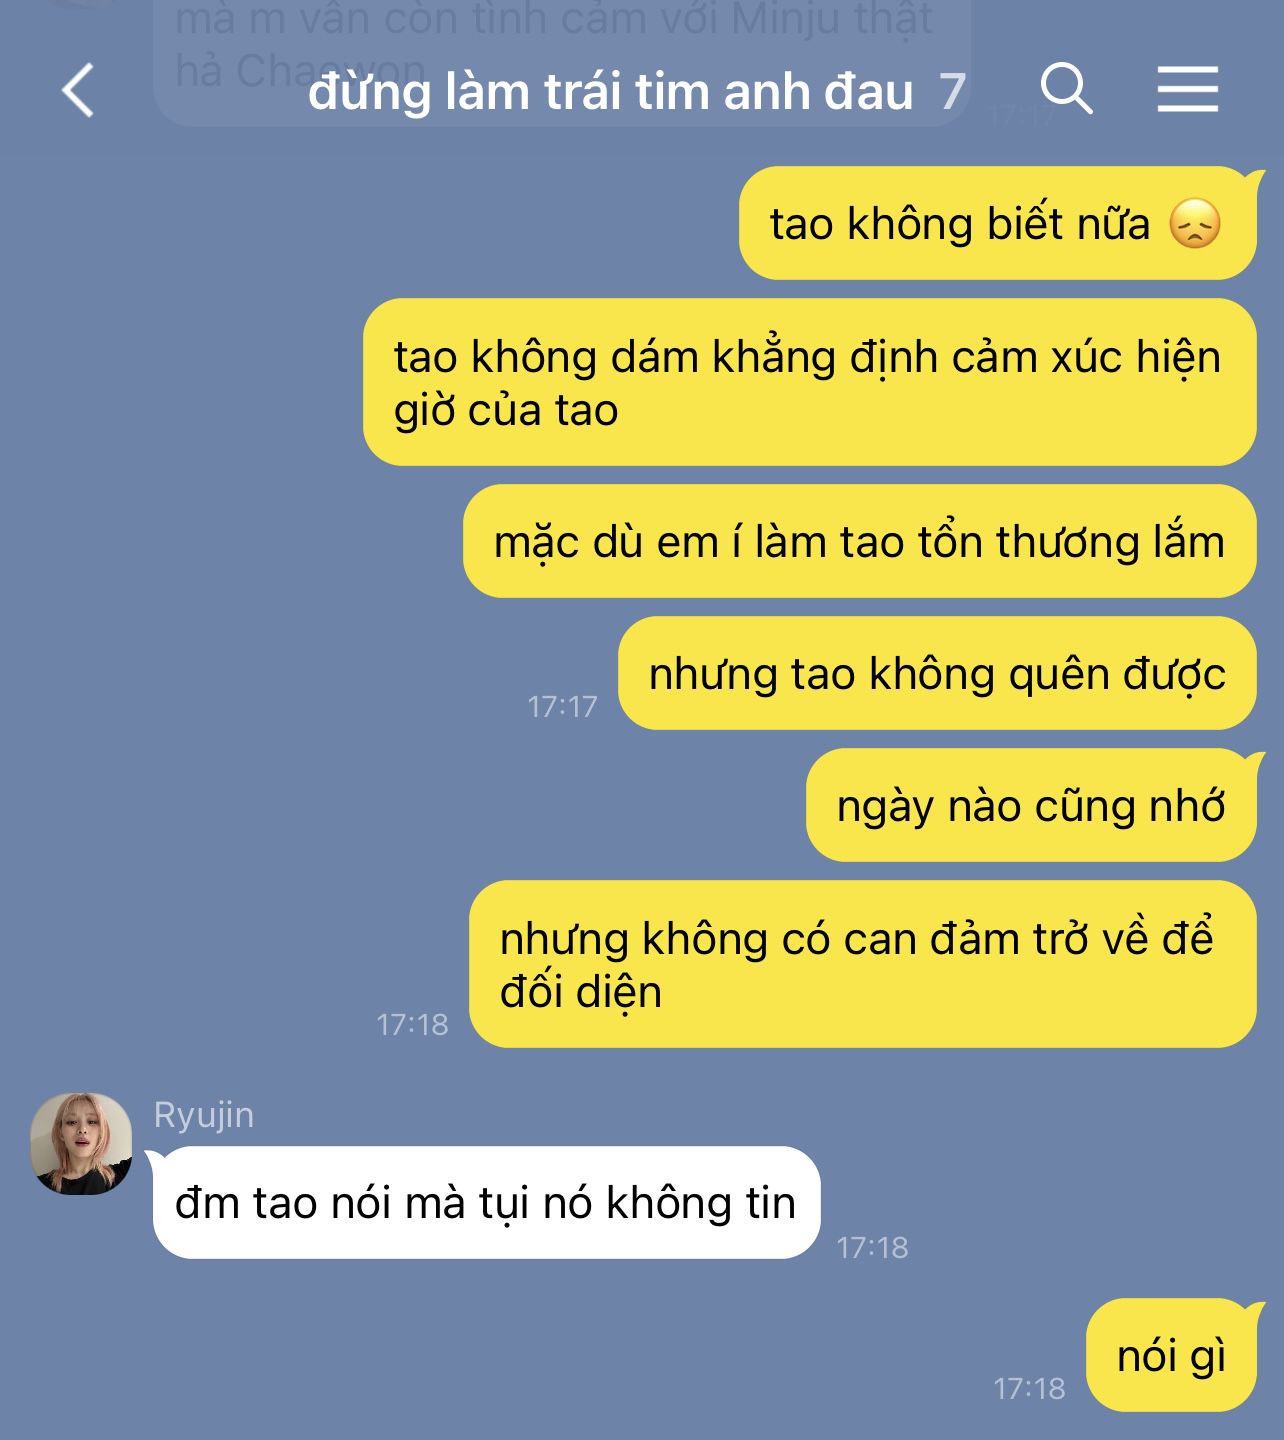The image size is (1284, 1440).
Task: Open group title đừng làm trái tim anh đau
Action: pyautogui.click(x=610, y=92)
